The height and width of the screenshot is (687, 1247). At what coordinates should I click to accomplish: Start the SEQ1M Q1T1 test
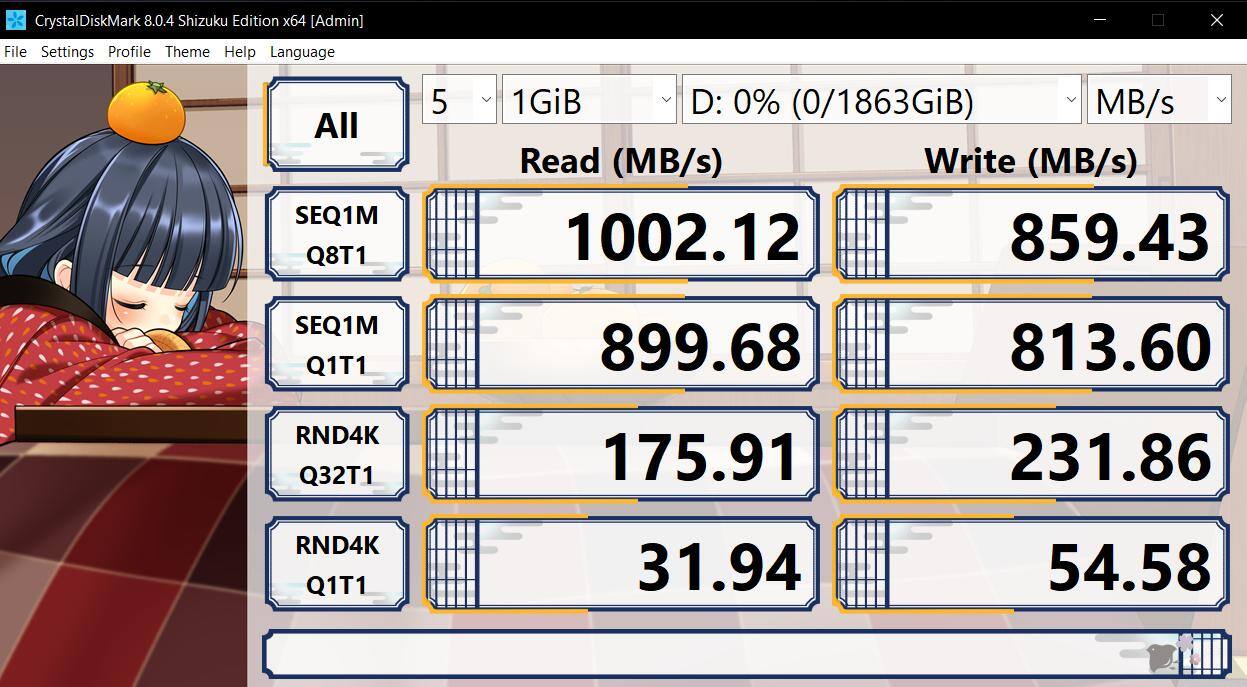(336, 345)
